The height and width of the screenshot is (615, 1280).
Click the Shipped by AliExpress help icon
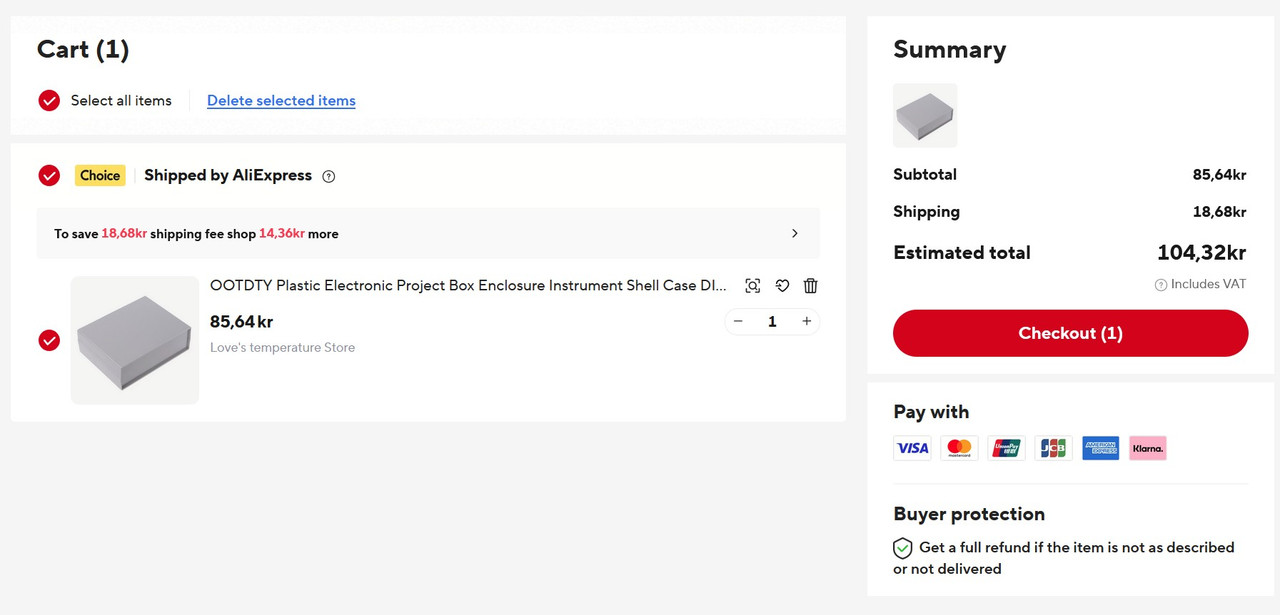point(329,177)
